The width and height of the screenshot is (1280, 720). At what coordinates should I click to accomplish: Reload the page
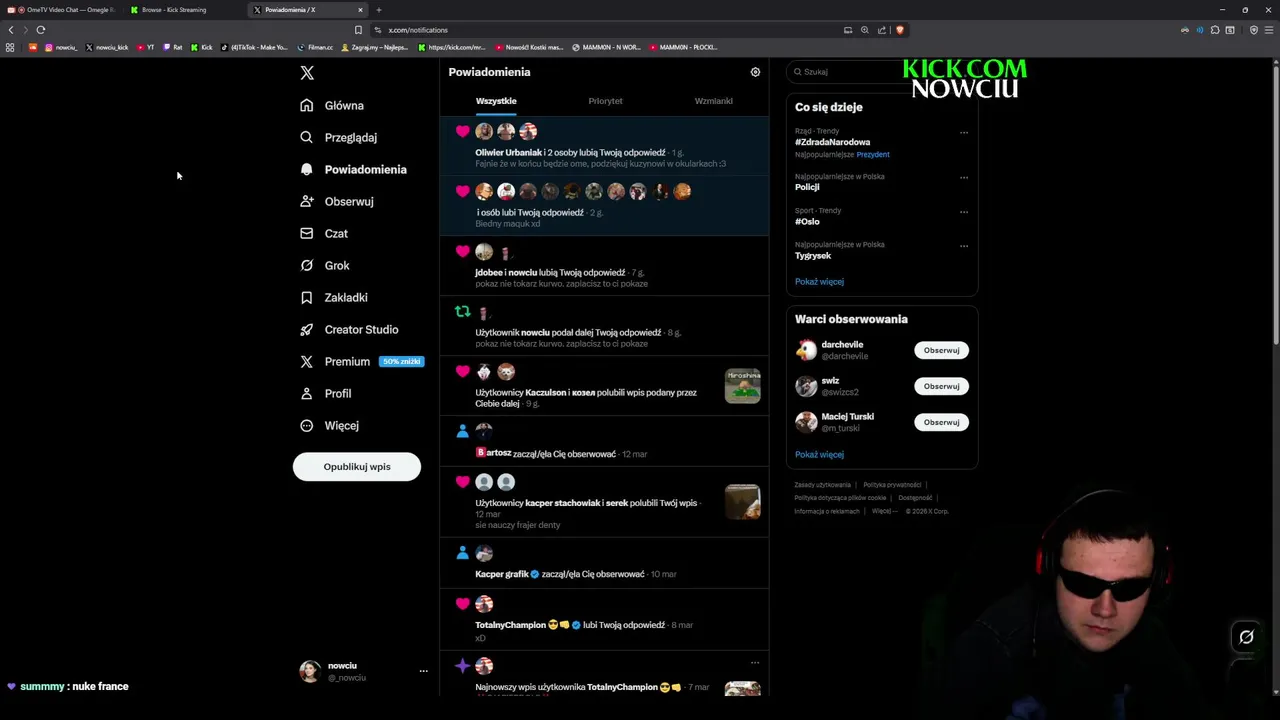tap(40, 30)
